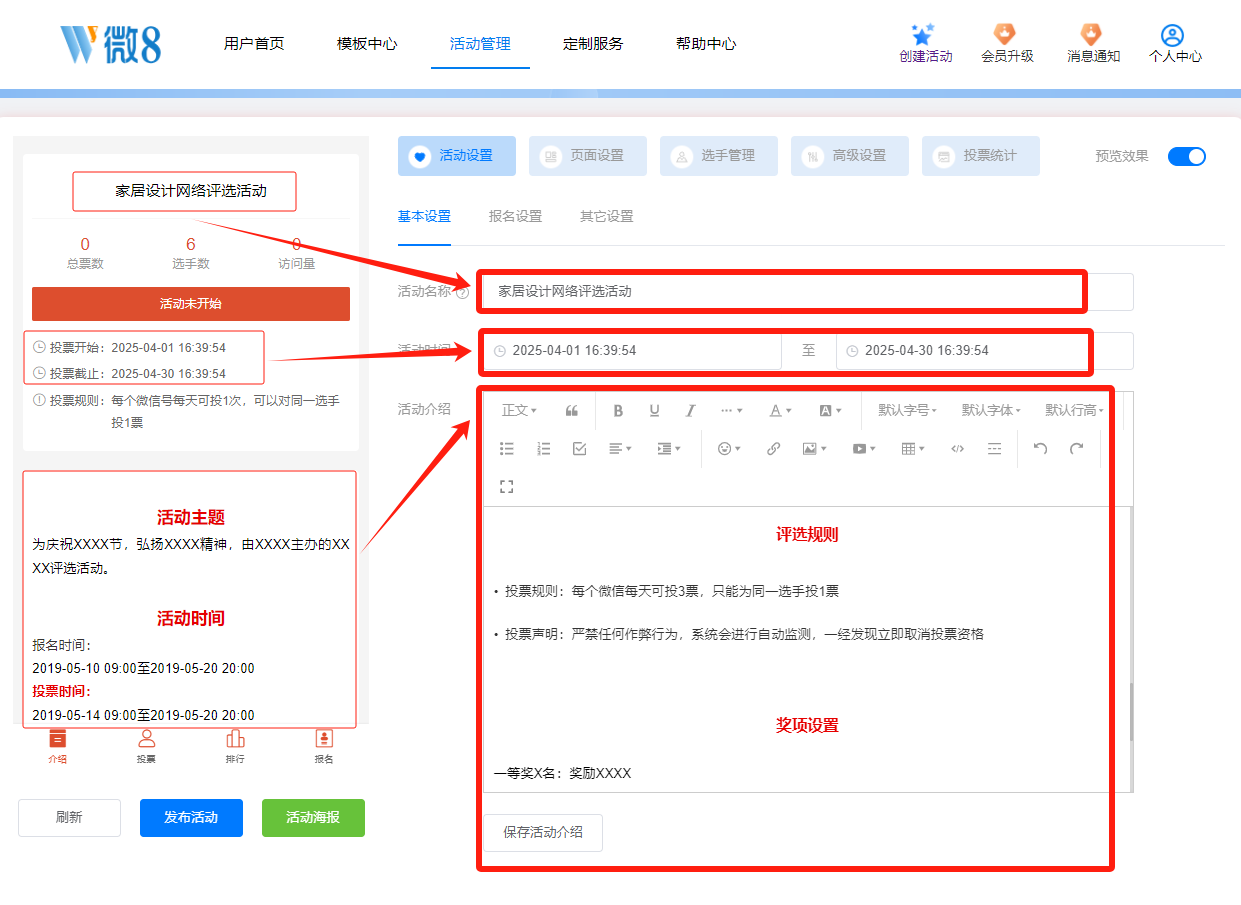Switch to the 基本设置 tab
Image resolution: width=1241 pixels, height=905 pixels.
(x=424, y=216)
